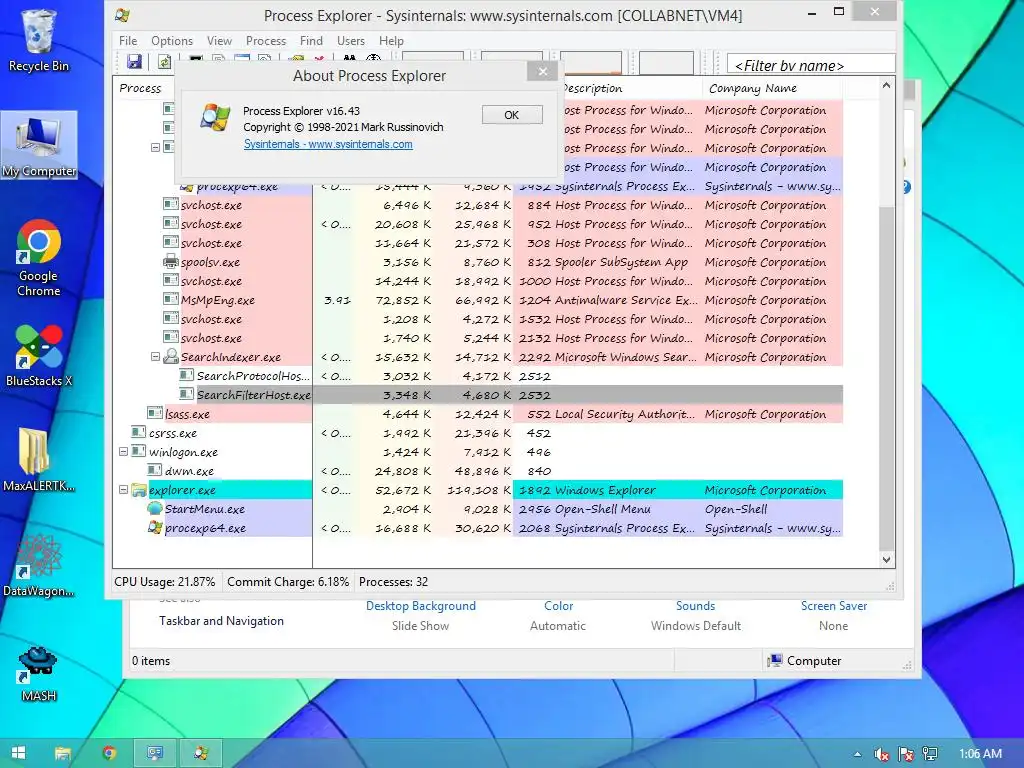Image resolution: width=1024 pixels, height=768 pixels.
Task: Click the process list scroll-up arrow
Action: point(886,86)
